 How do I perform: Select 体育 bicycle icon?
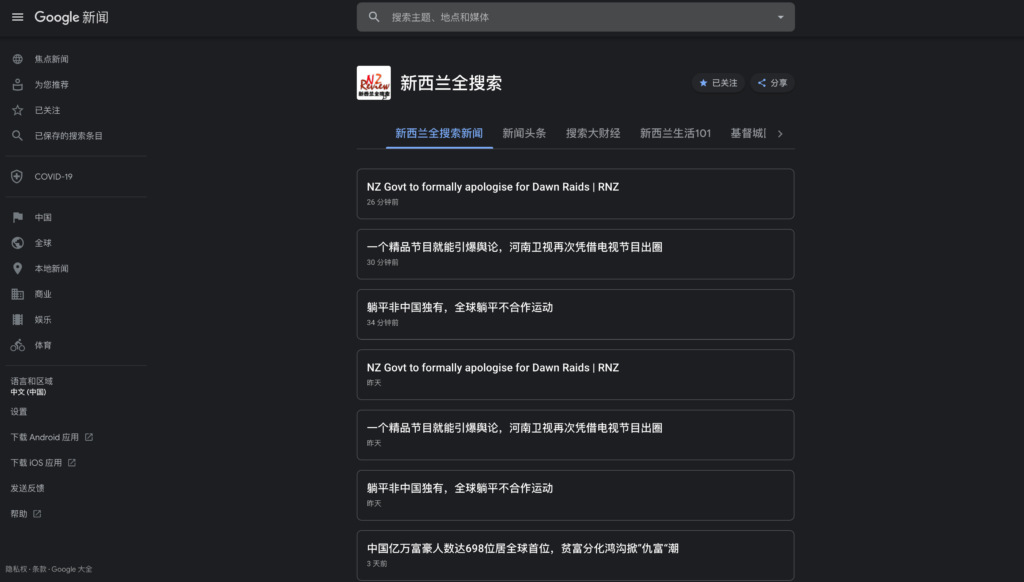coord(18,345)
